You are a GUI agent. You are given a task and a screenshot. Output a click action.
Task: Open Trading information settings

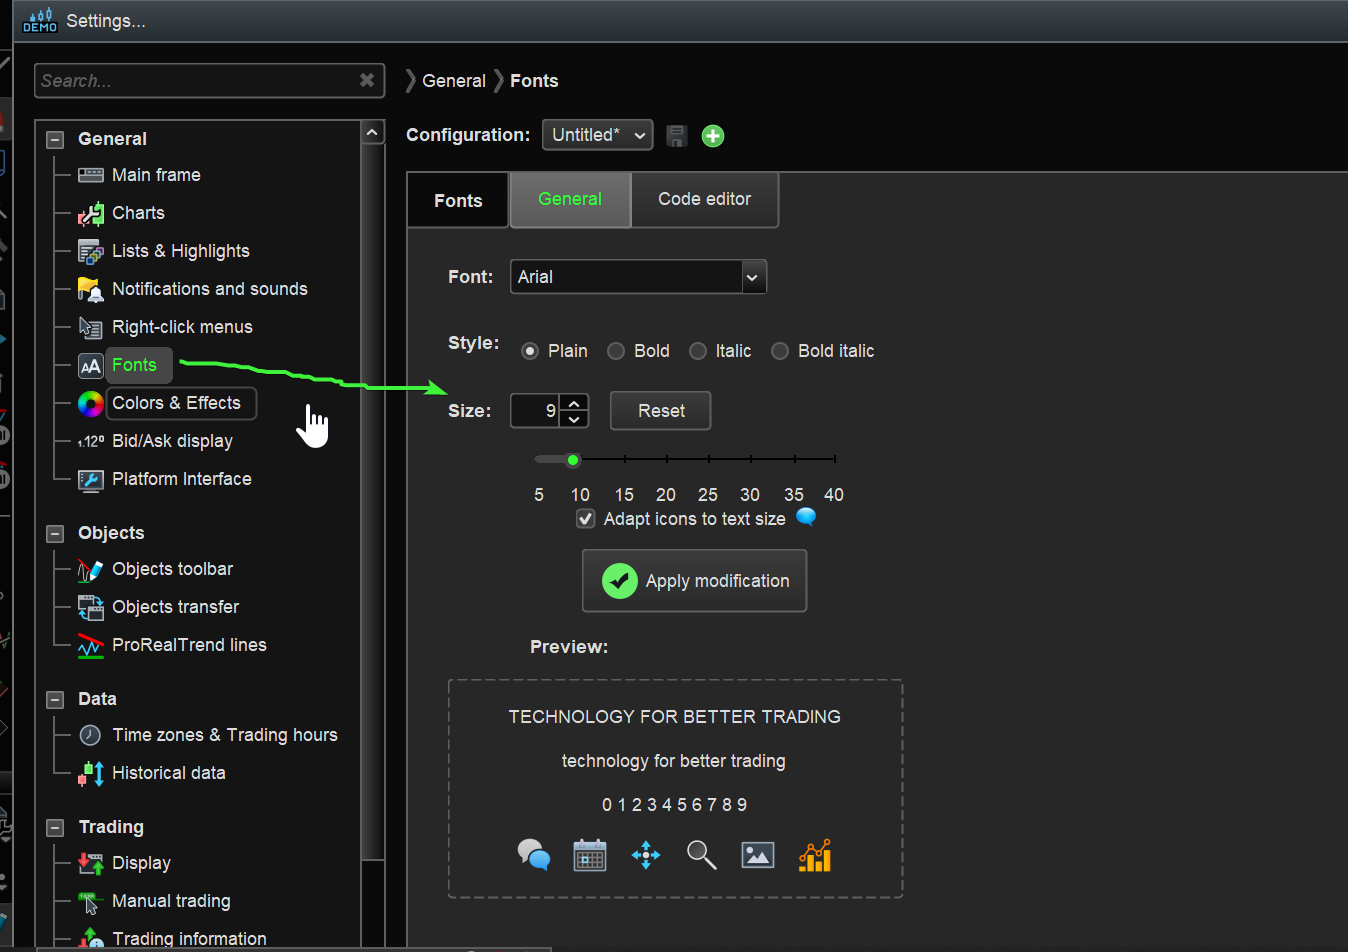pyautogui.click(x=189, y=938)
